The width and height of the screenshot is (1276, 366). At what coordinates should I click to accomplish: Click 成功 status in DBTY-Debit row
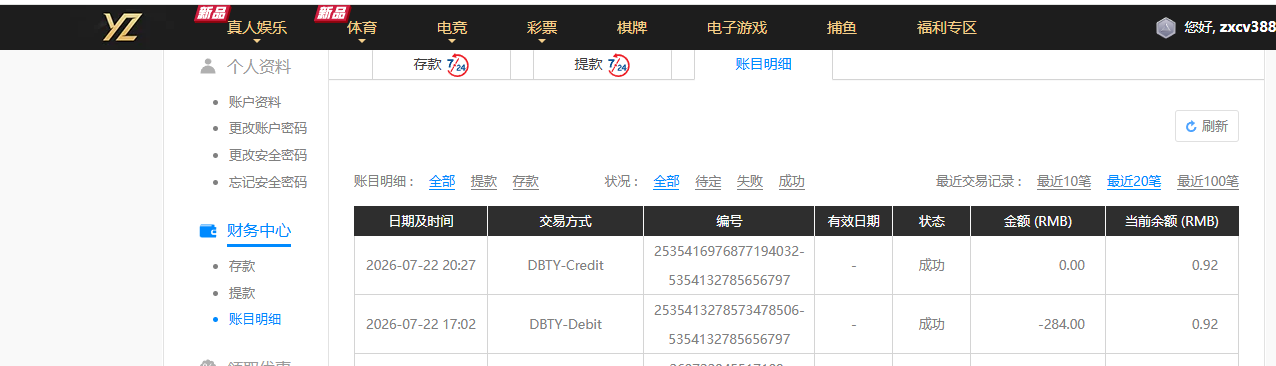pos(931,324)
